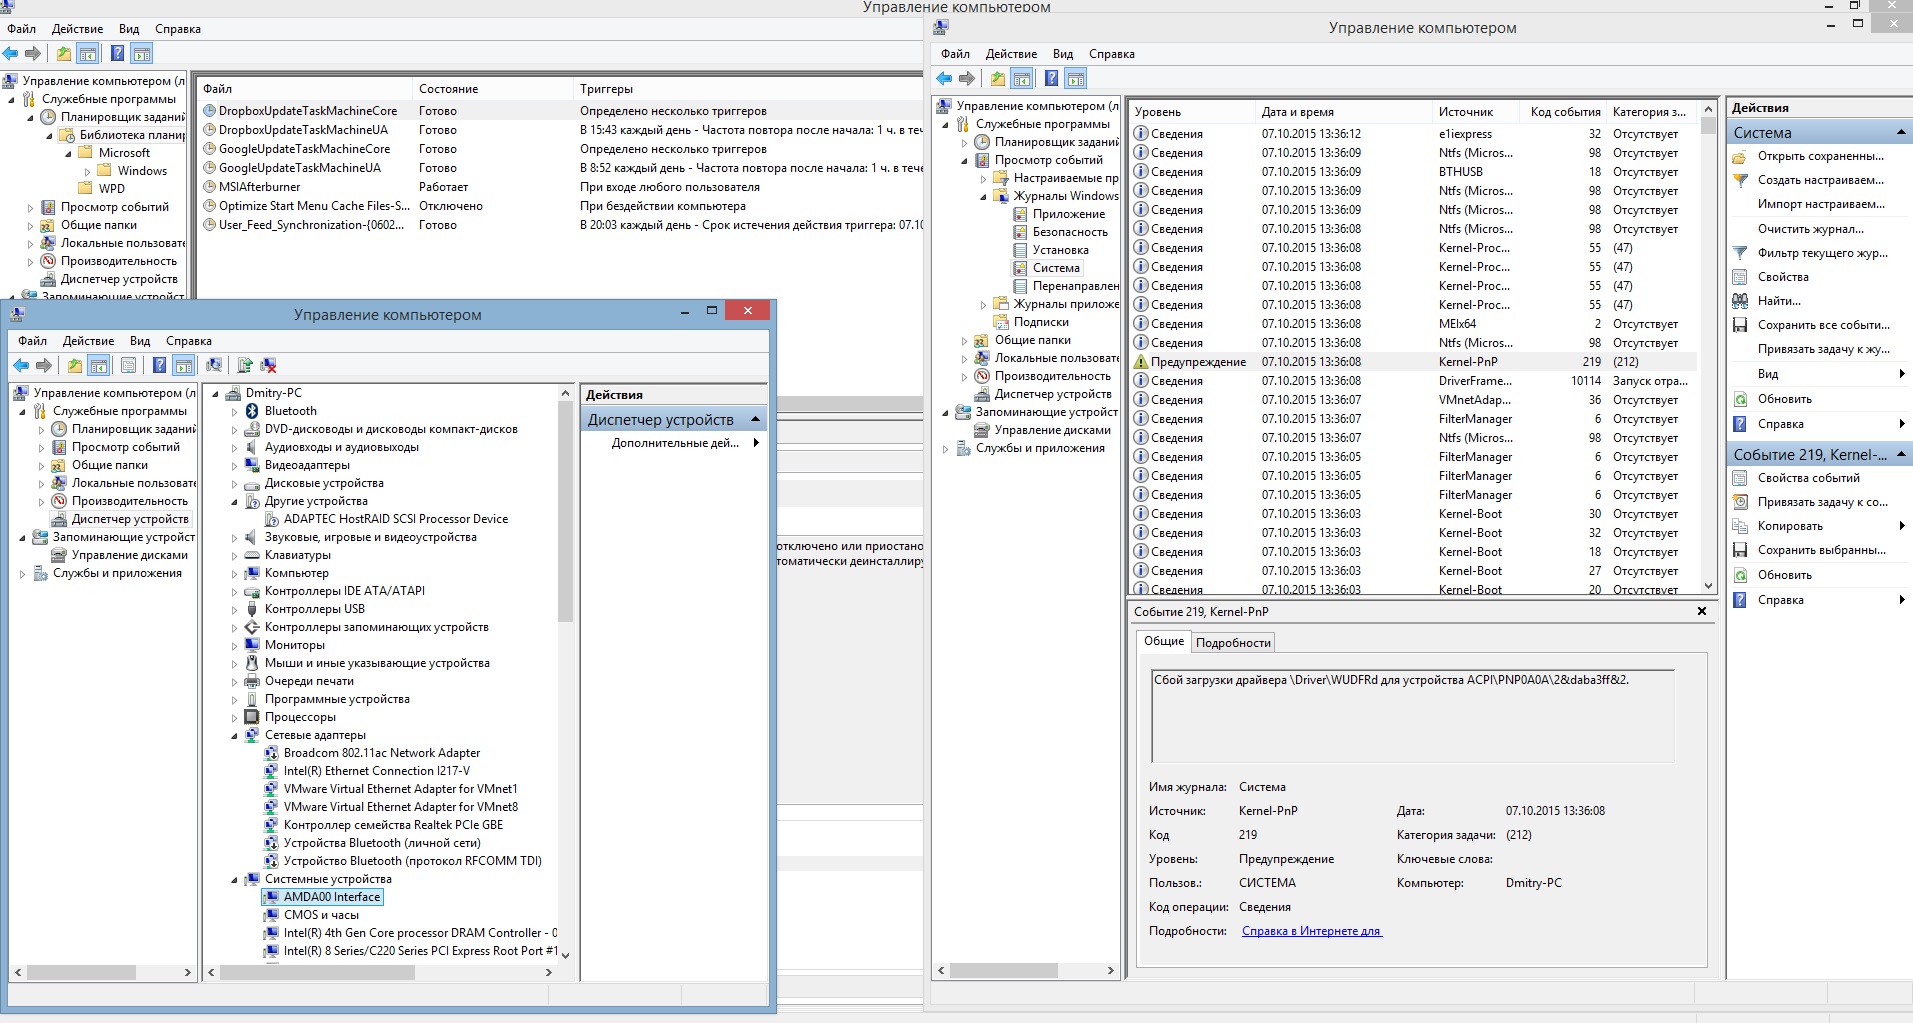1913x1023 pixels.
Task: Click Properties icon in Device Manager window toolbar
Action: [x=128, y=366]
